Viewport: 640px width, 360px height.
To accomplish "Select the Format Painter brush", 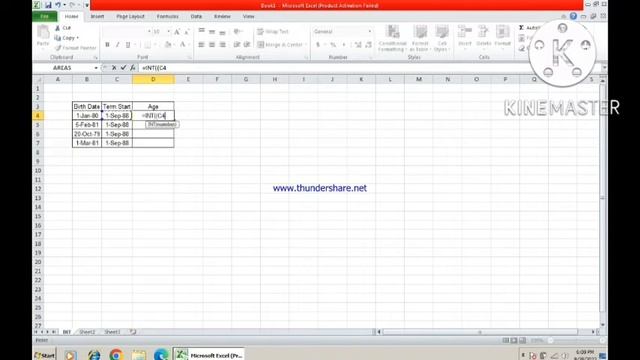I will pyautogui.click(x=58, y=48).
